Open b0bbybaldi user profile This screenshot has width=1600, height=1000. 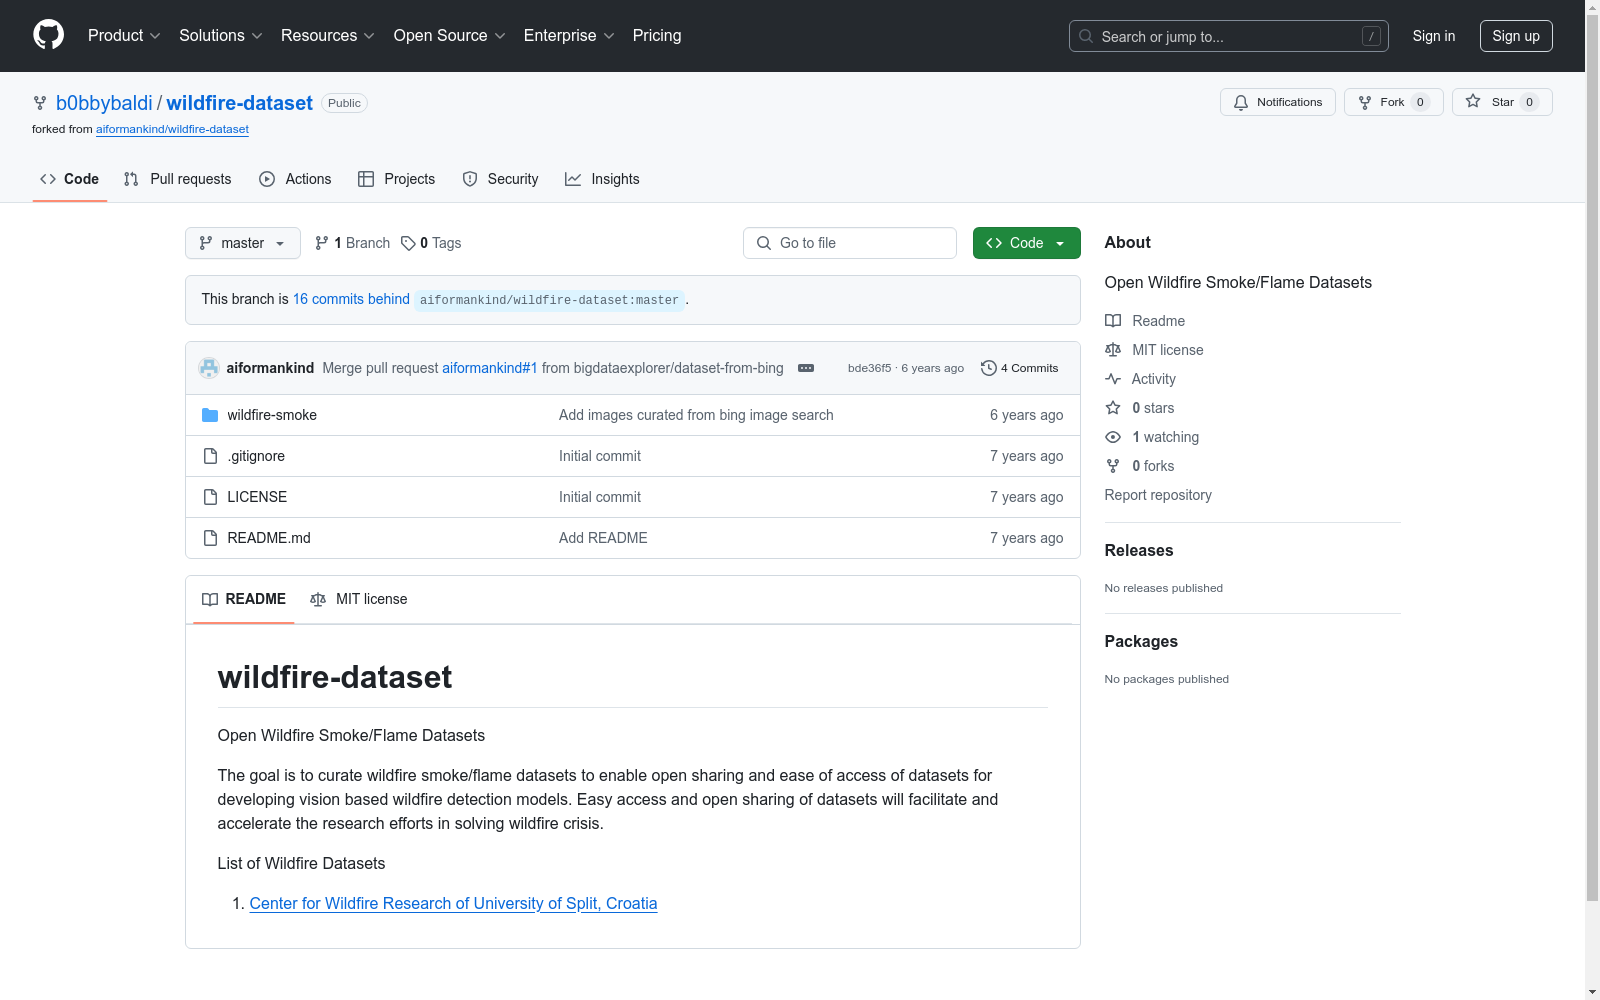(x=104, y=103)
